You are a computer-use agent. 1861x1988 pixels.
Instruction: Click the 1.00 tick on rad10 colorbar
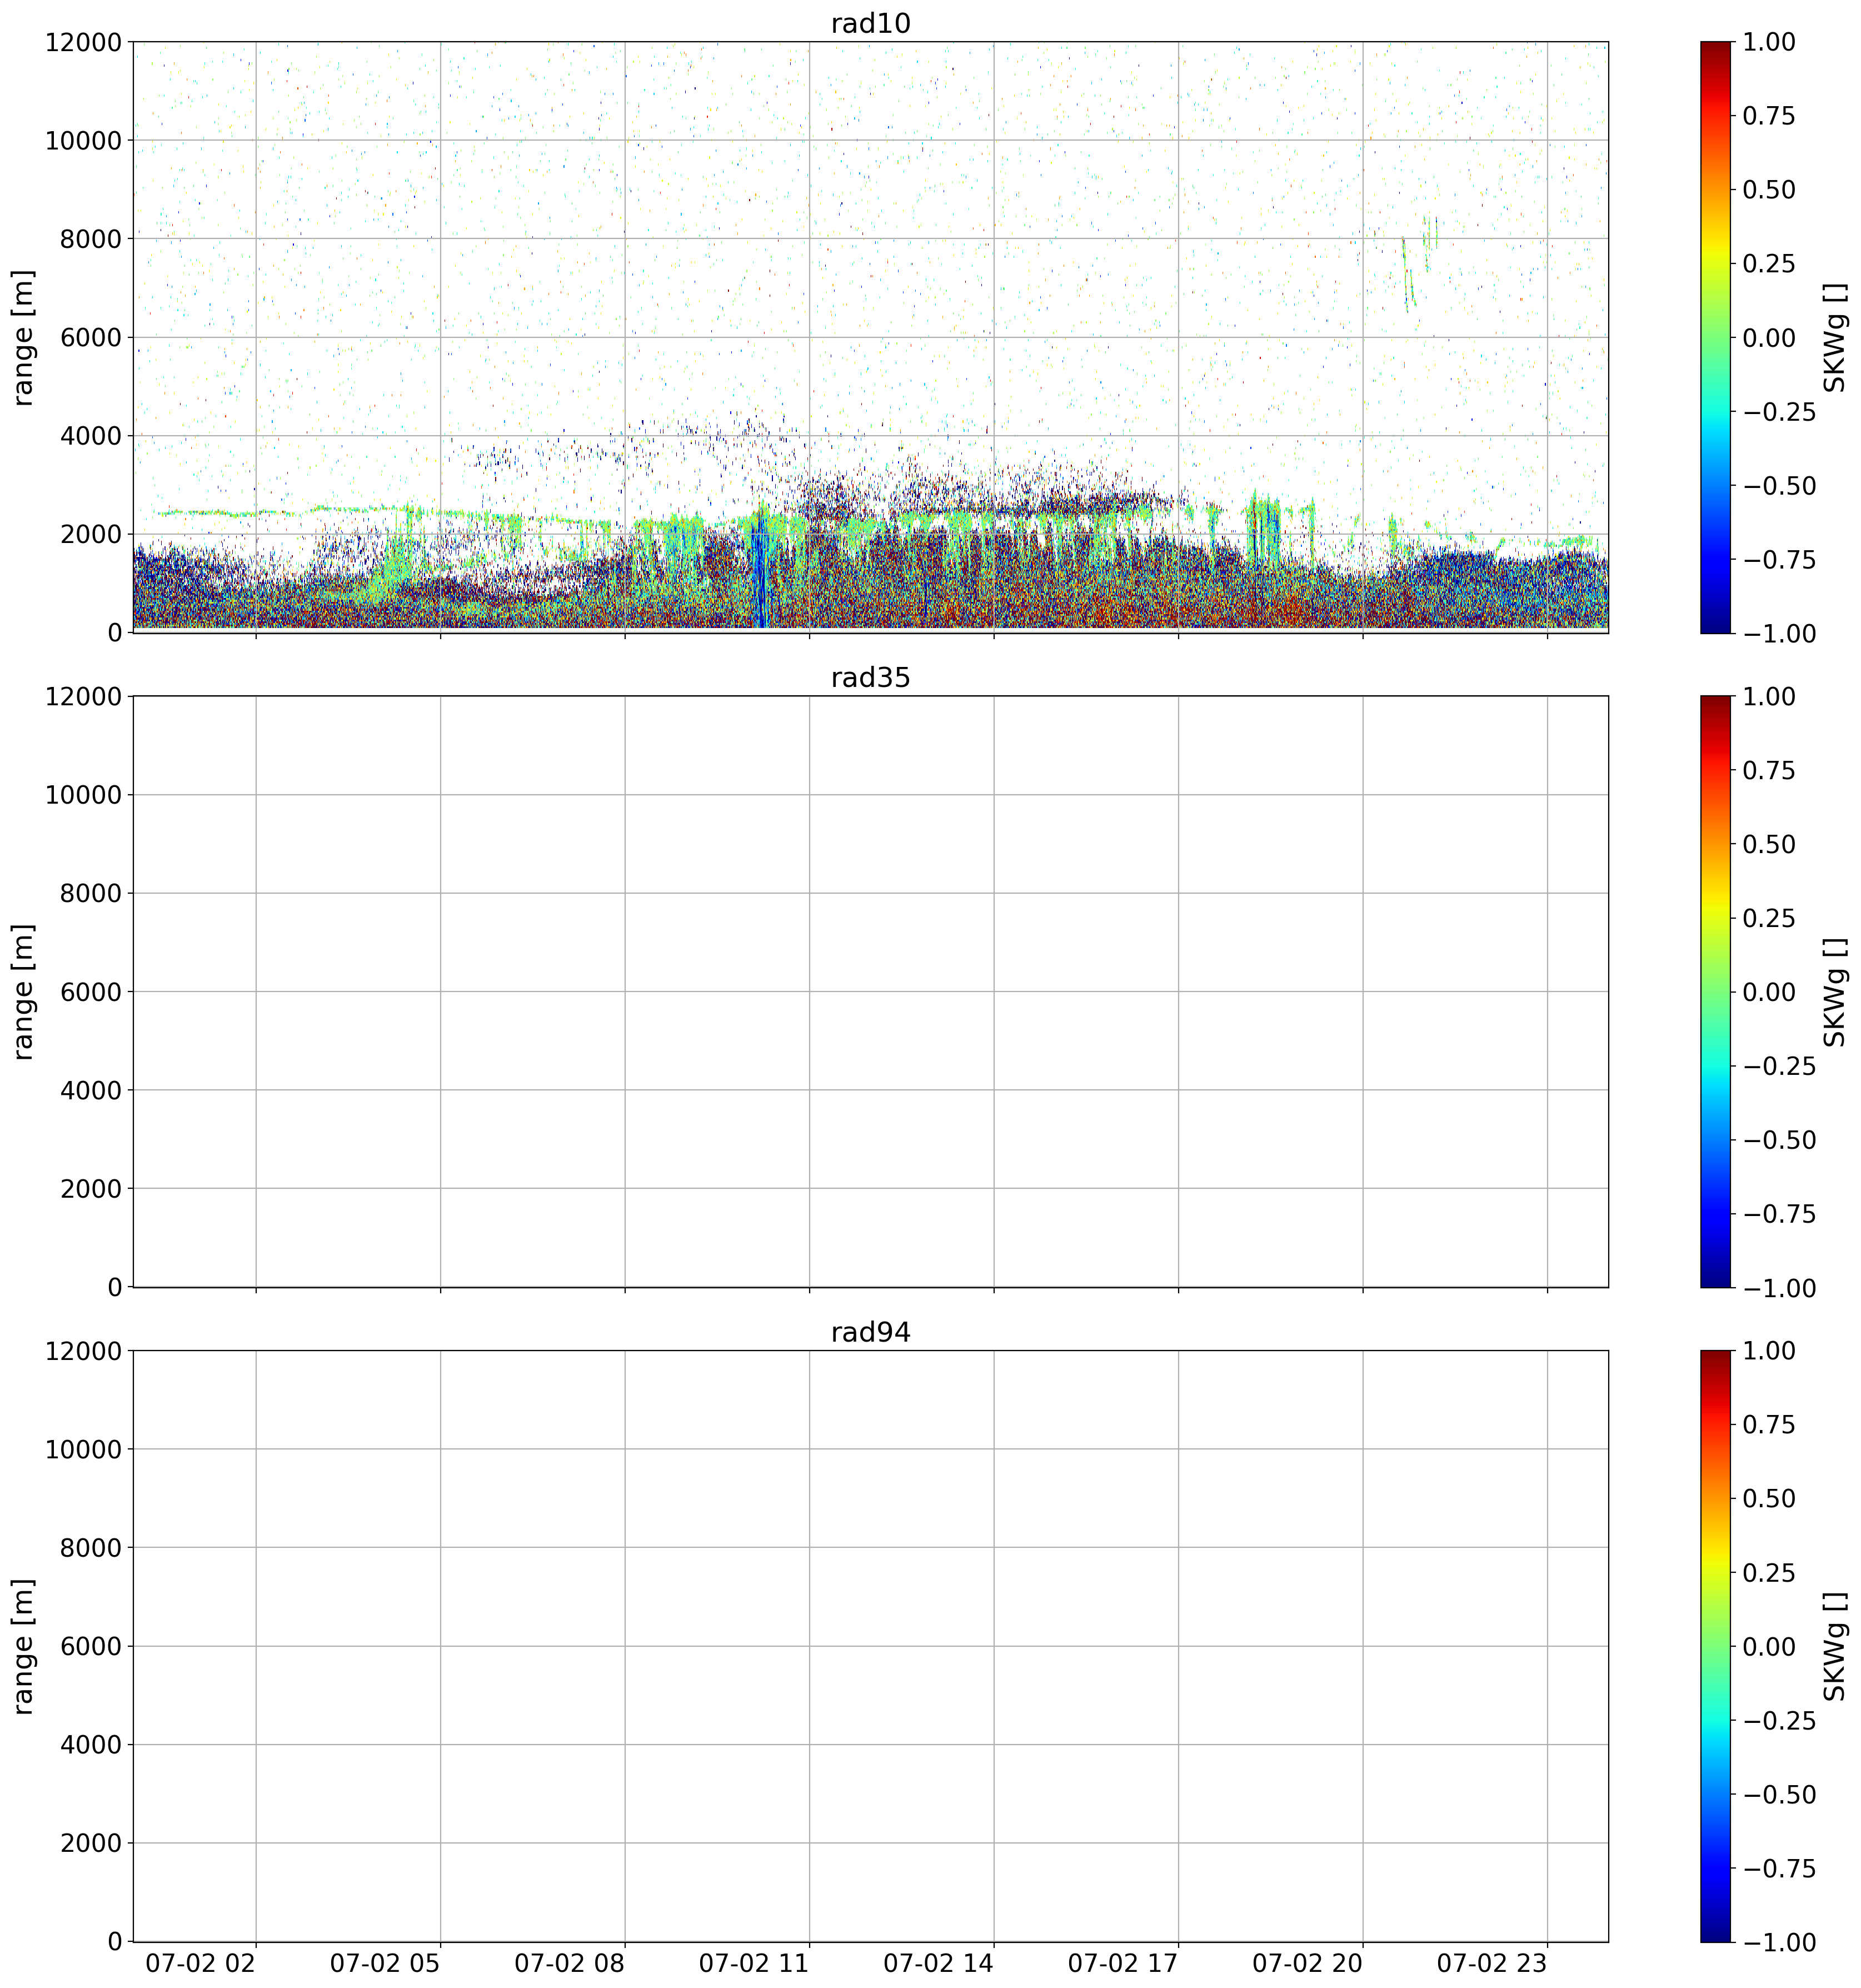(x=1769, y=42)
